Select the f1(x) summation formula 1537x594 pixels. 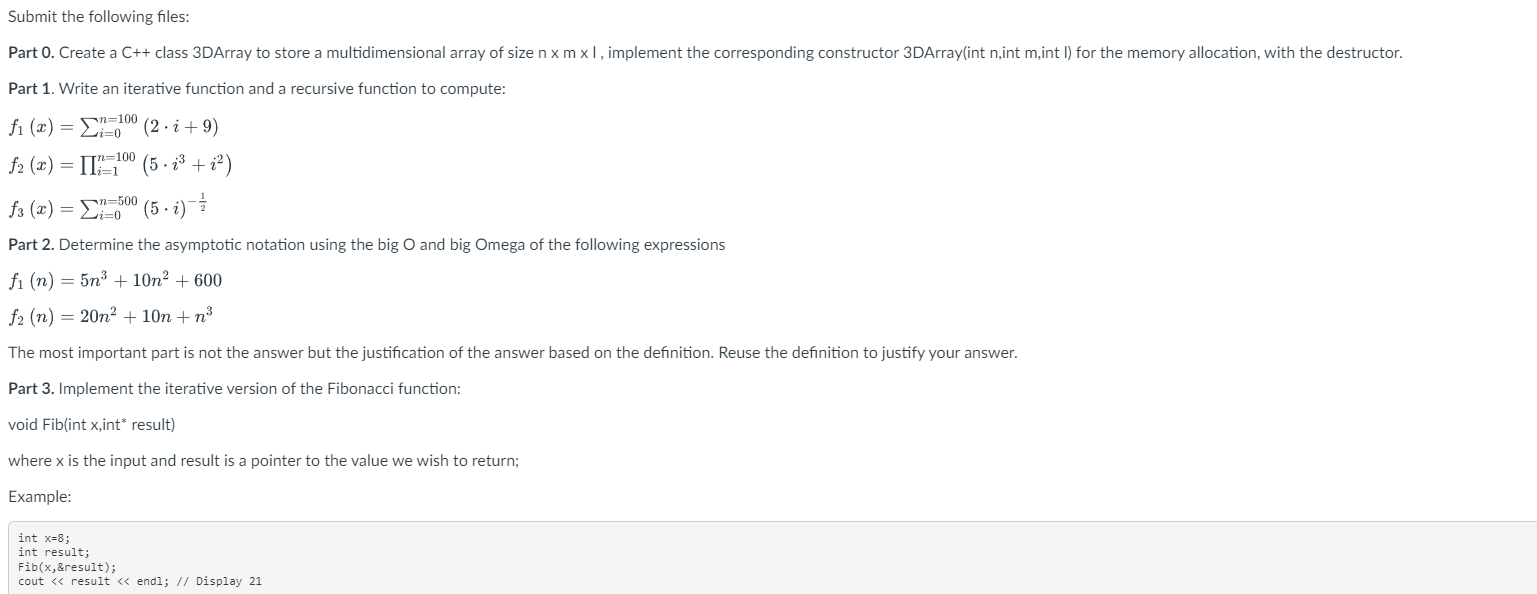(x=113, y=127)
